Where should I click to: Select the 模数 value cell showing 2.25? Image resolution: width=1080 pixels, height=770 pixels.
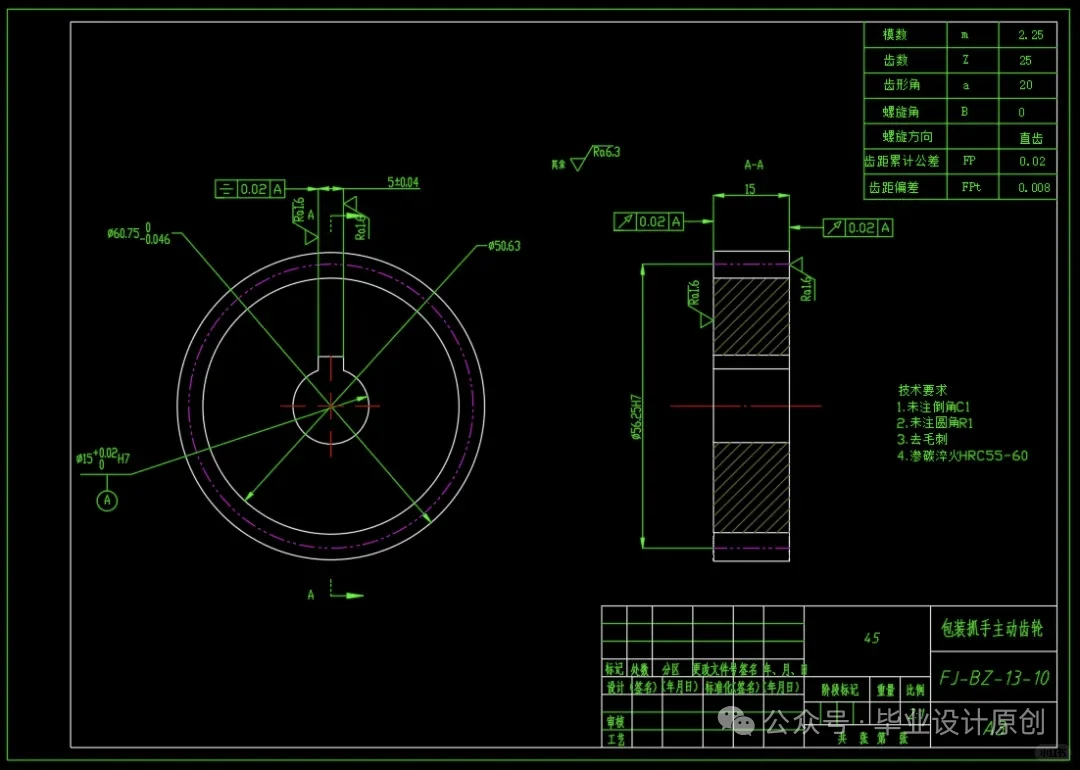click(x=1028, y=34)
